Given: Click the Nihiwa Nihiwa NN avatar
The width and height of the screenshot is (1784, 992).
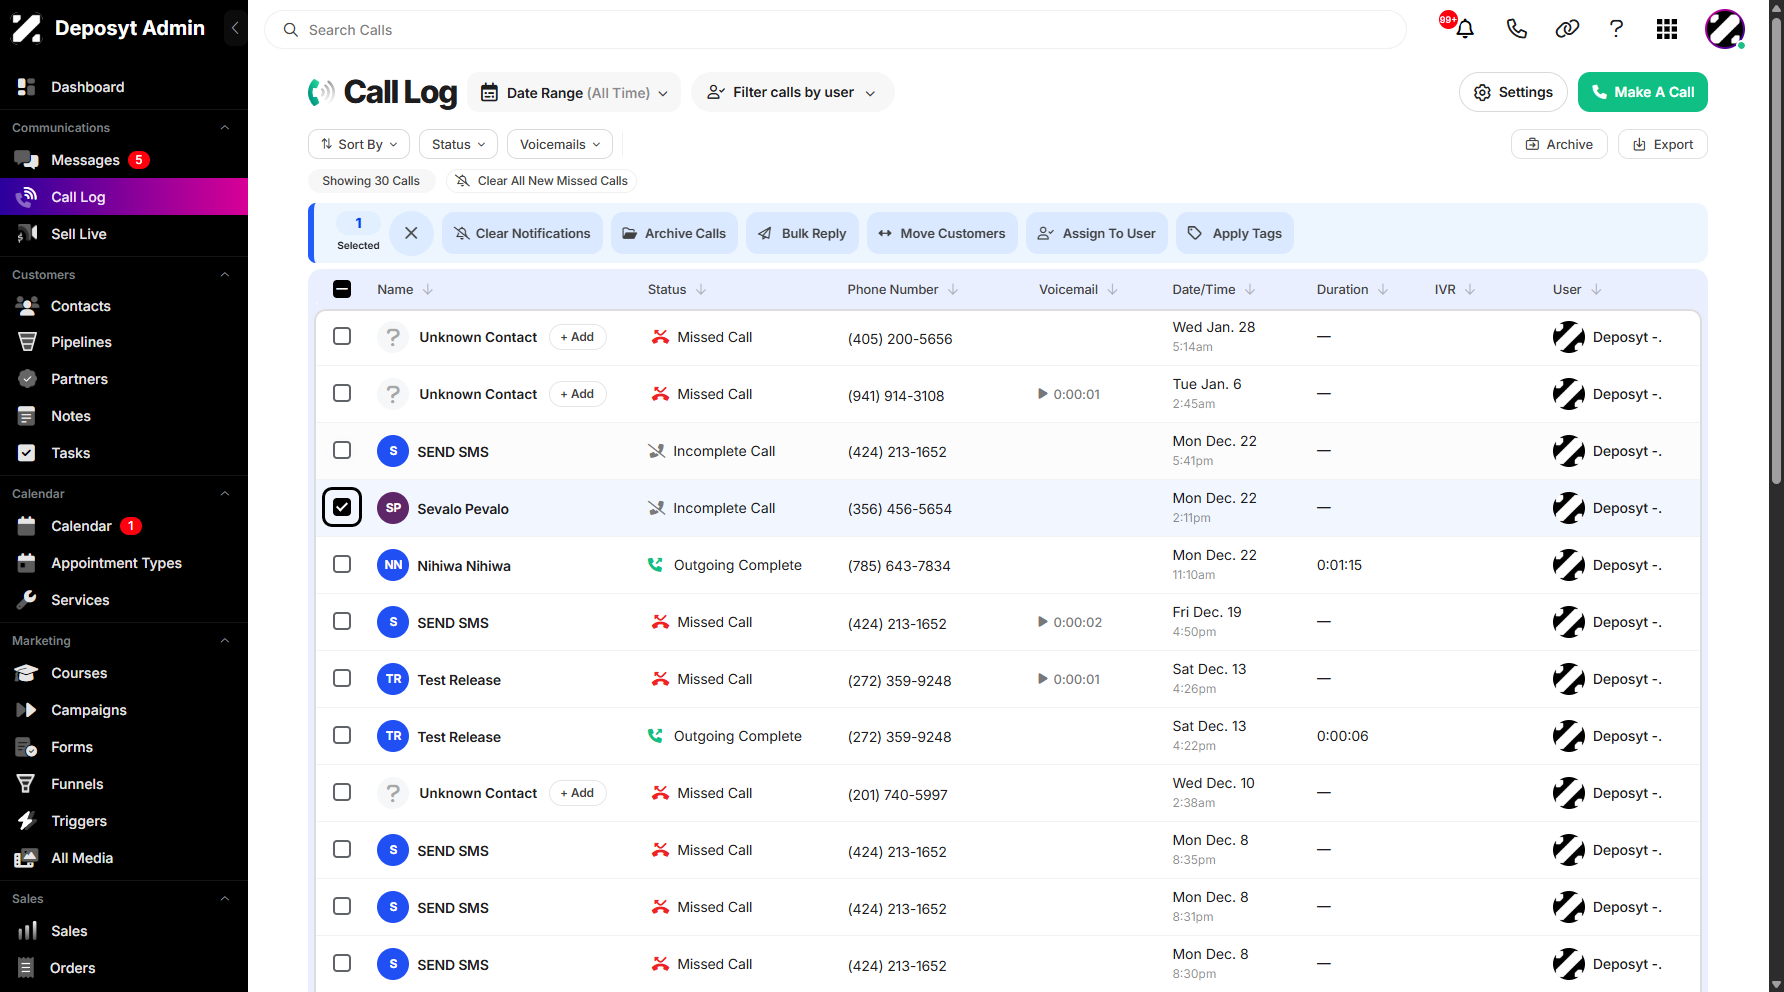Looking at the screenshot, I should tap(393, 565).
